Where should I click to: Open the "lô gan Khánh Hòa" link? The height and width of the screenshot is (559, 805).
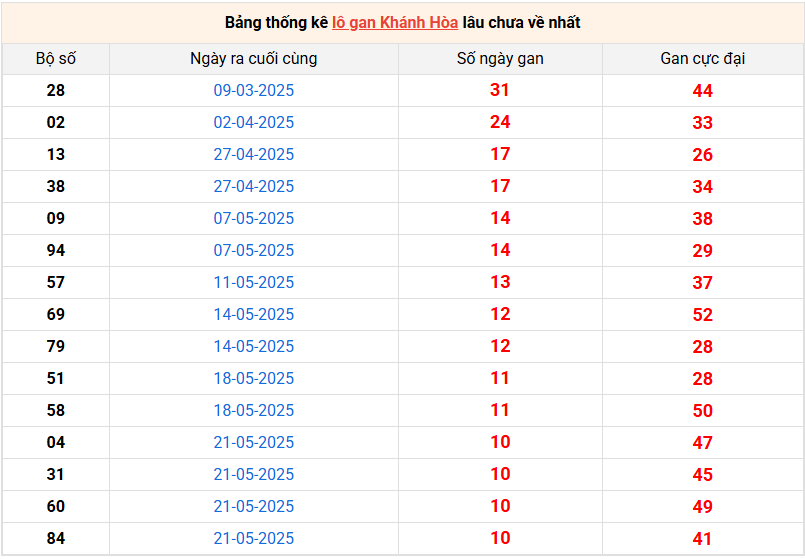[x=394, y=22]
